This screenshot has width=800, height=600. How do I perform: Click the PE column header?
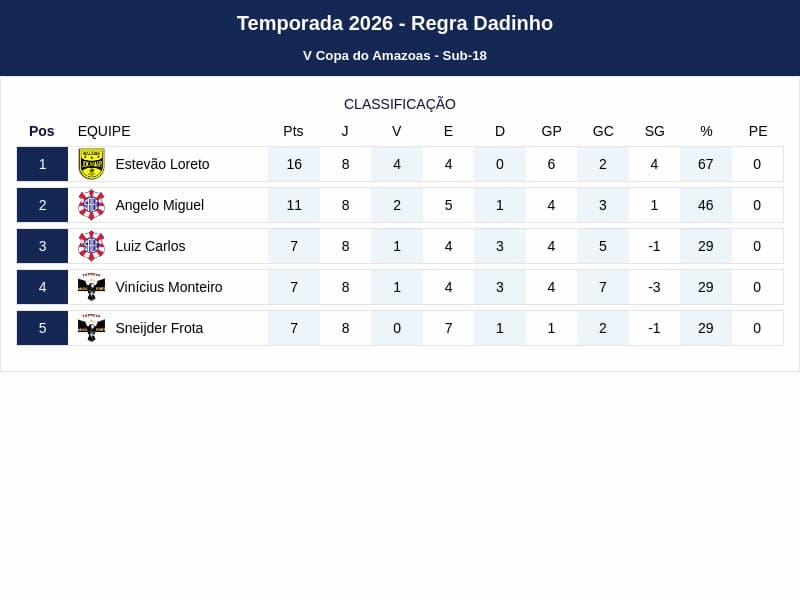[x=758, y=131]
